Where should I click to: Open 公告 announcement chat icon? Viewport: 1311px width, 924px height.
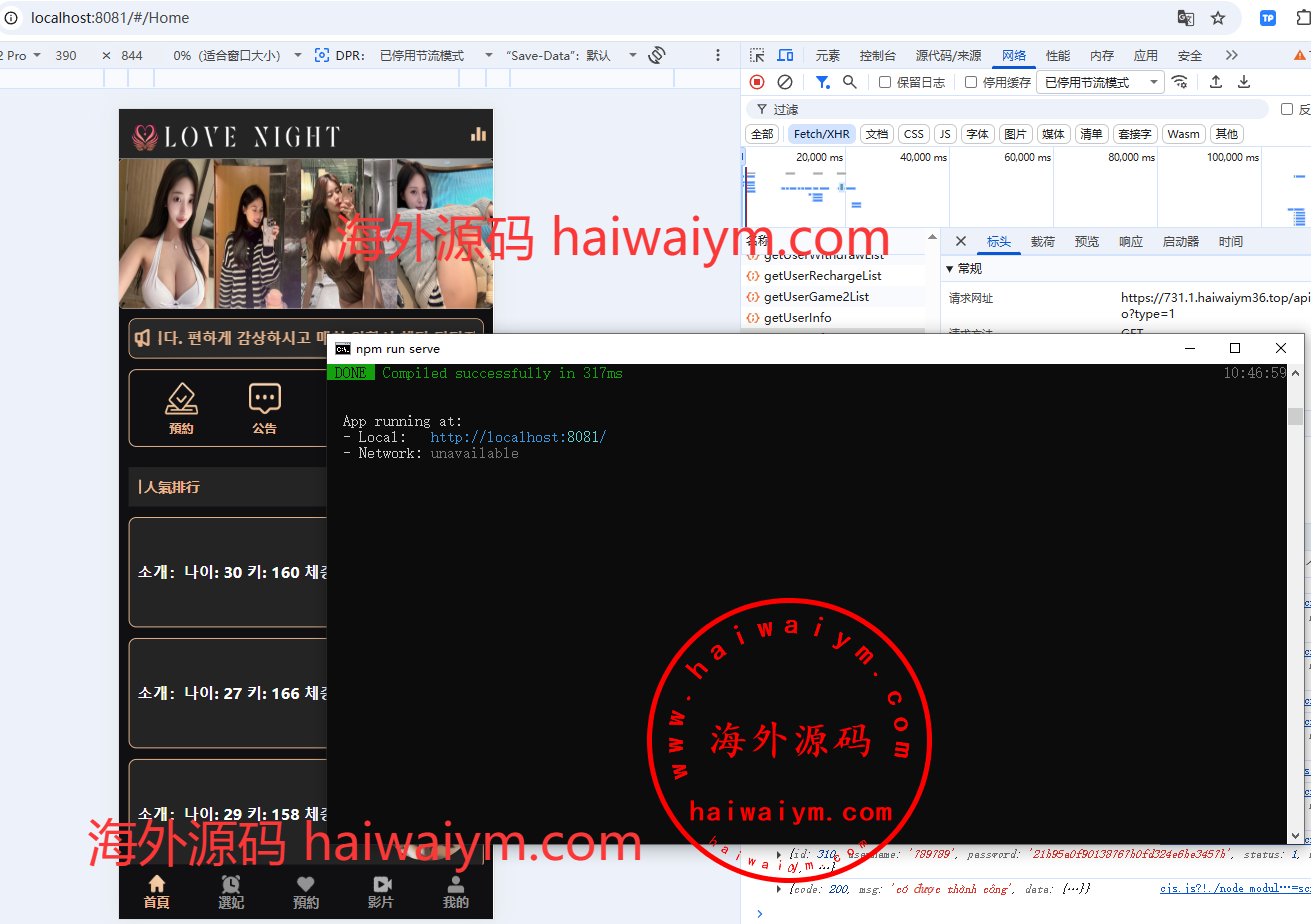(x=265, y=408)
